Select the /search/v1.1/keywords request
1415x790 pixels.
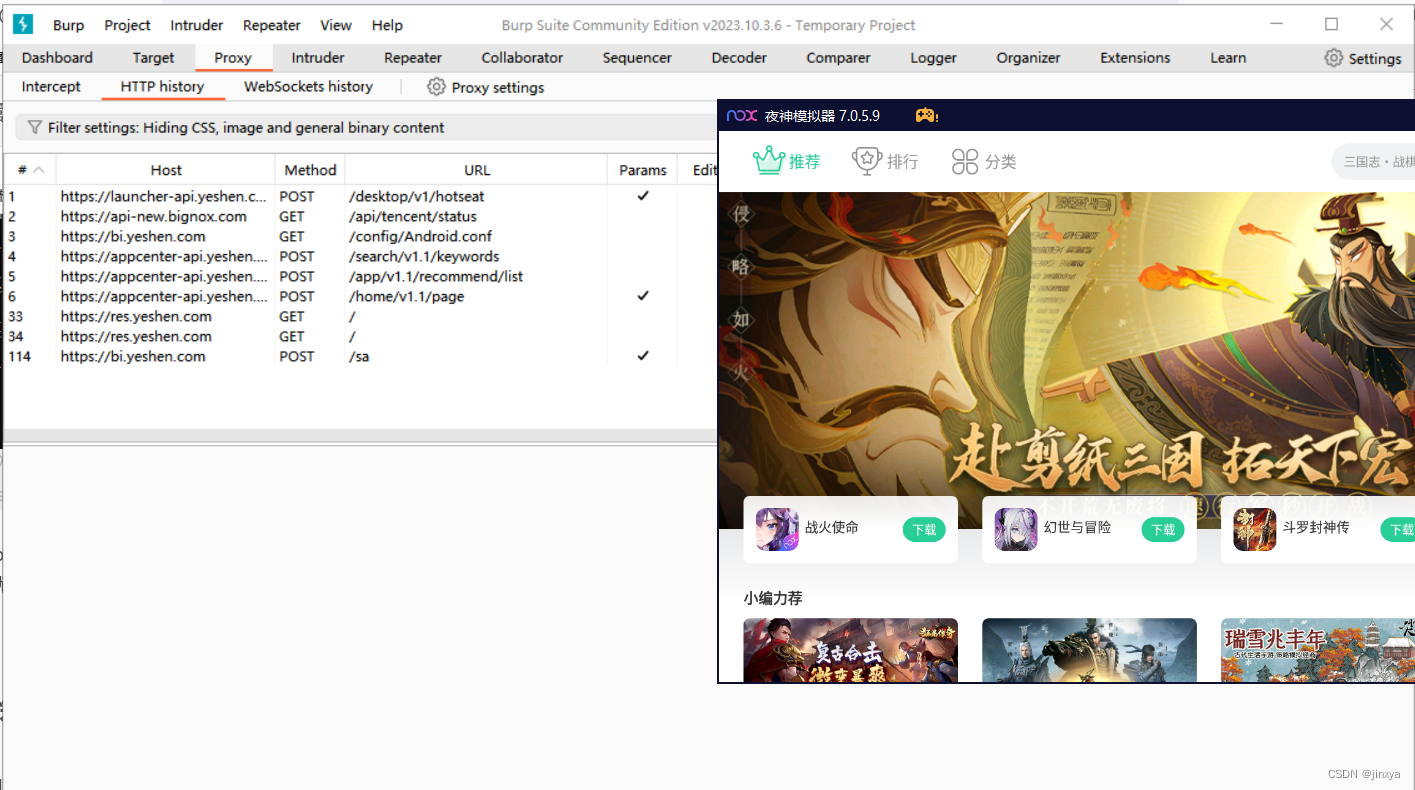point(361,256)
